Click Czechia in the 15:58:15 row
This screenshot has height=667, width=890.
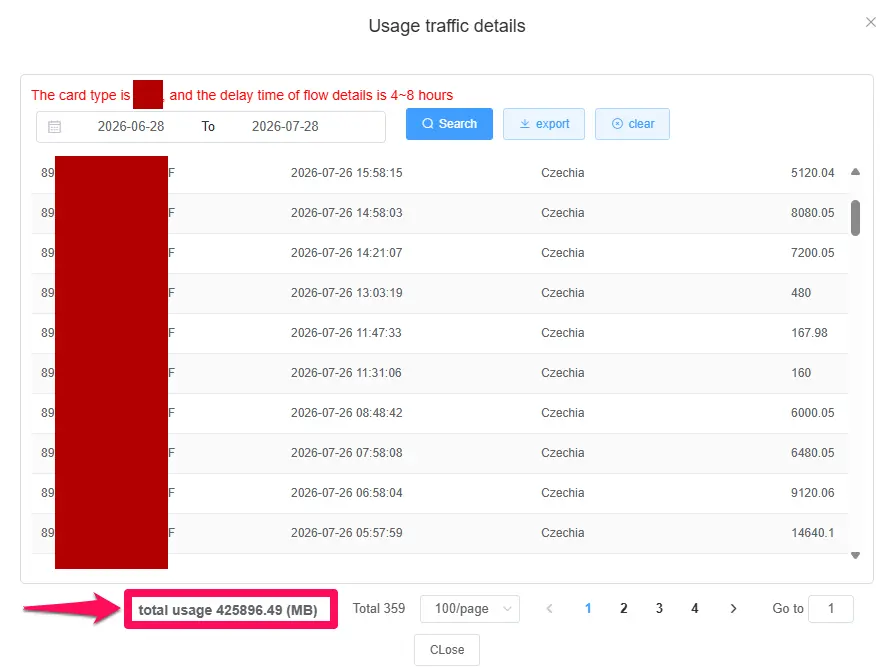(x=562, y=173)
